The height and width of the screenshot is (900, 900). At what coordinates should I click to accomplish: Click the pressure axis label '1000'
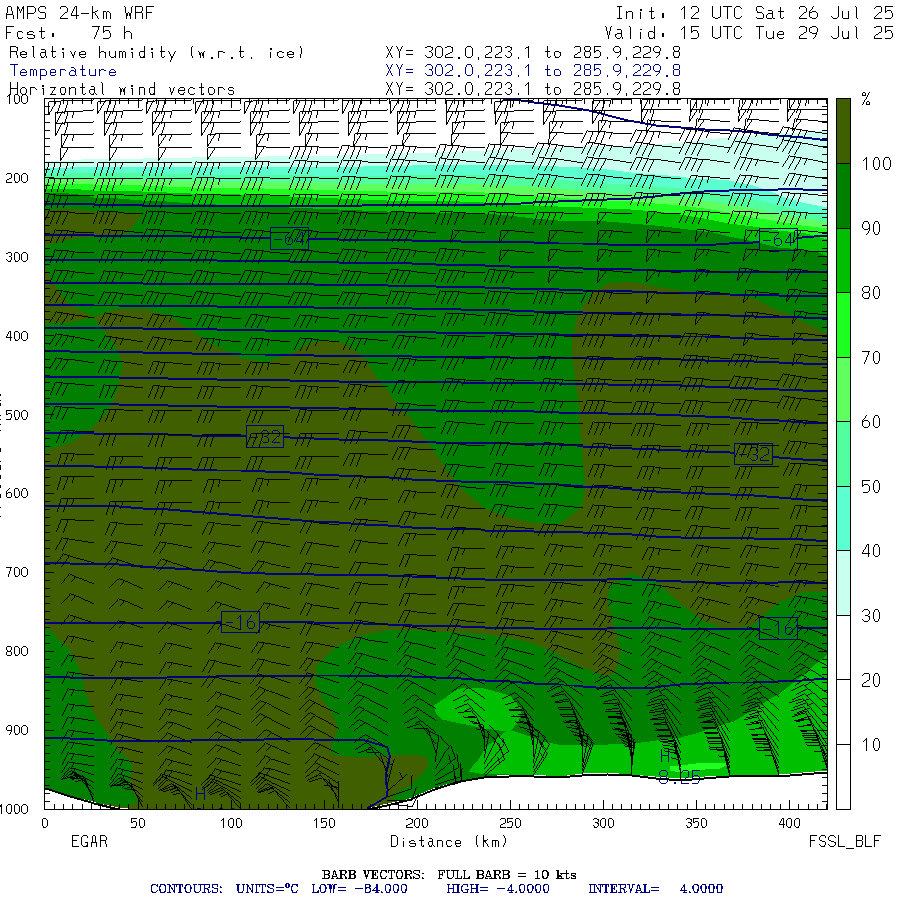14,809
